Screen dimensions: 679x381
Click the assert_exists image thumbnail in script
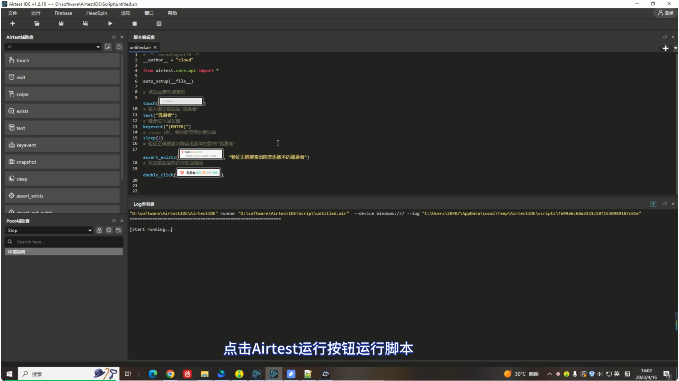201,154
